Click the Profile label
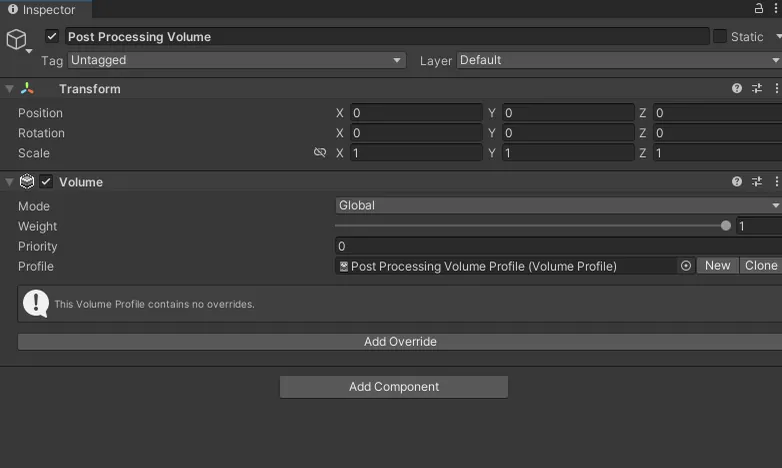782x468 pixels. click(x=36, y=266)
